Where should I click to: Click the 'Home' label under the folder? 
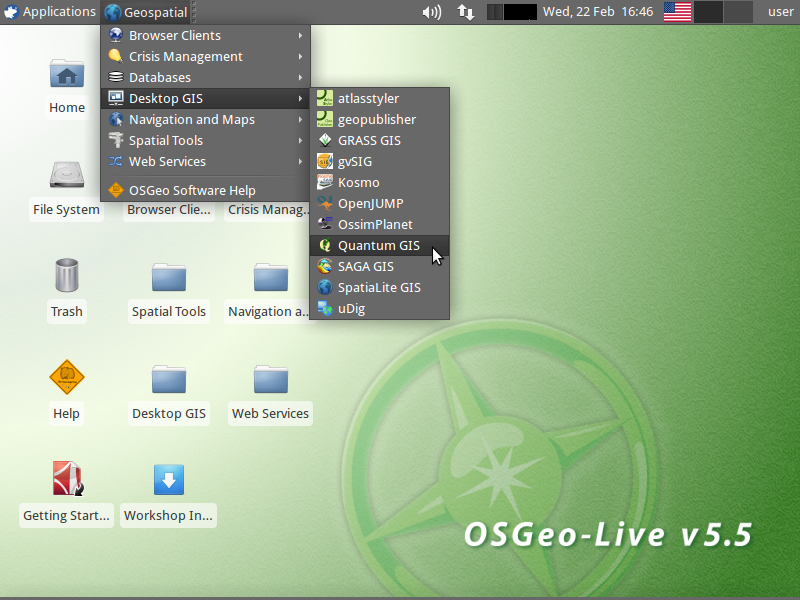[x=67, y=107]
